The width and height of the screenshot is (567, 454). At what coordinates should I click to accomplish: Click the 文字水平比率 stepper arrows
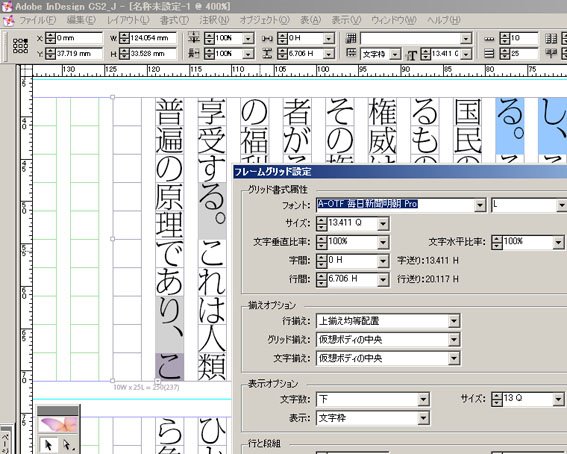pyautogui.click(x=497, y=242)
